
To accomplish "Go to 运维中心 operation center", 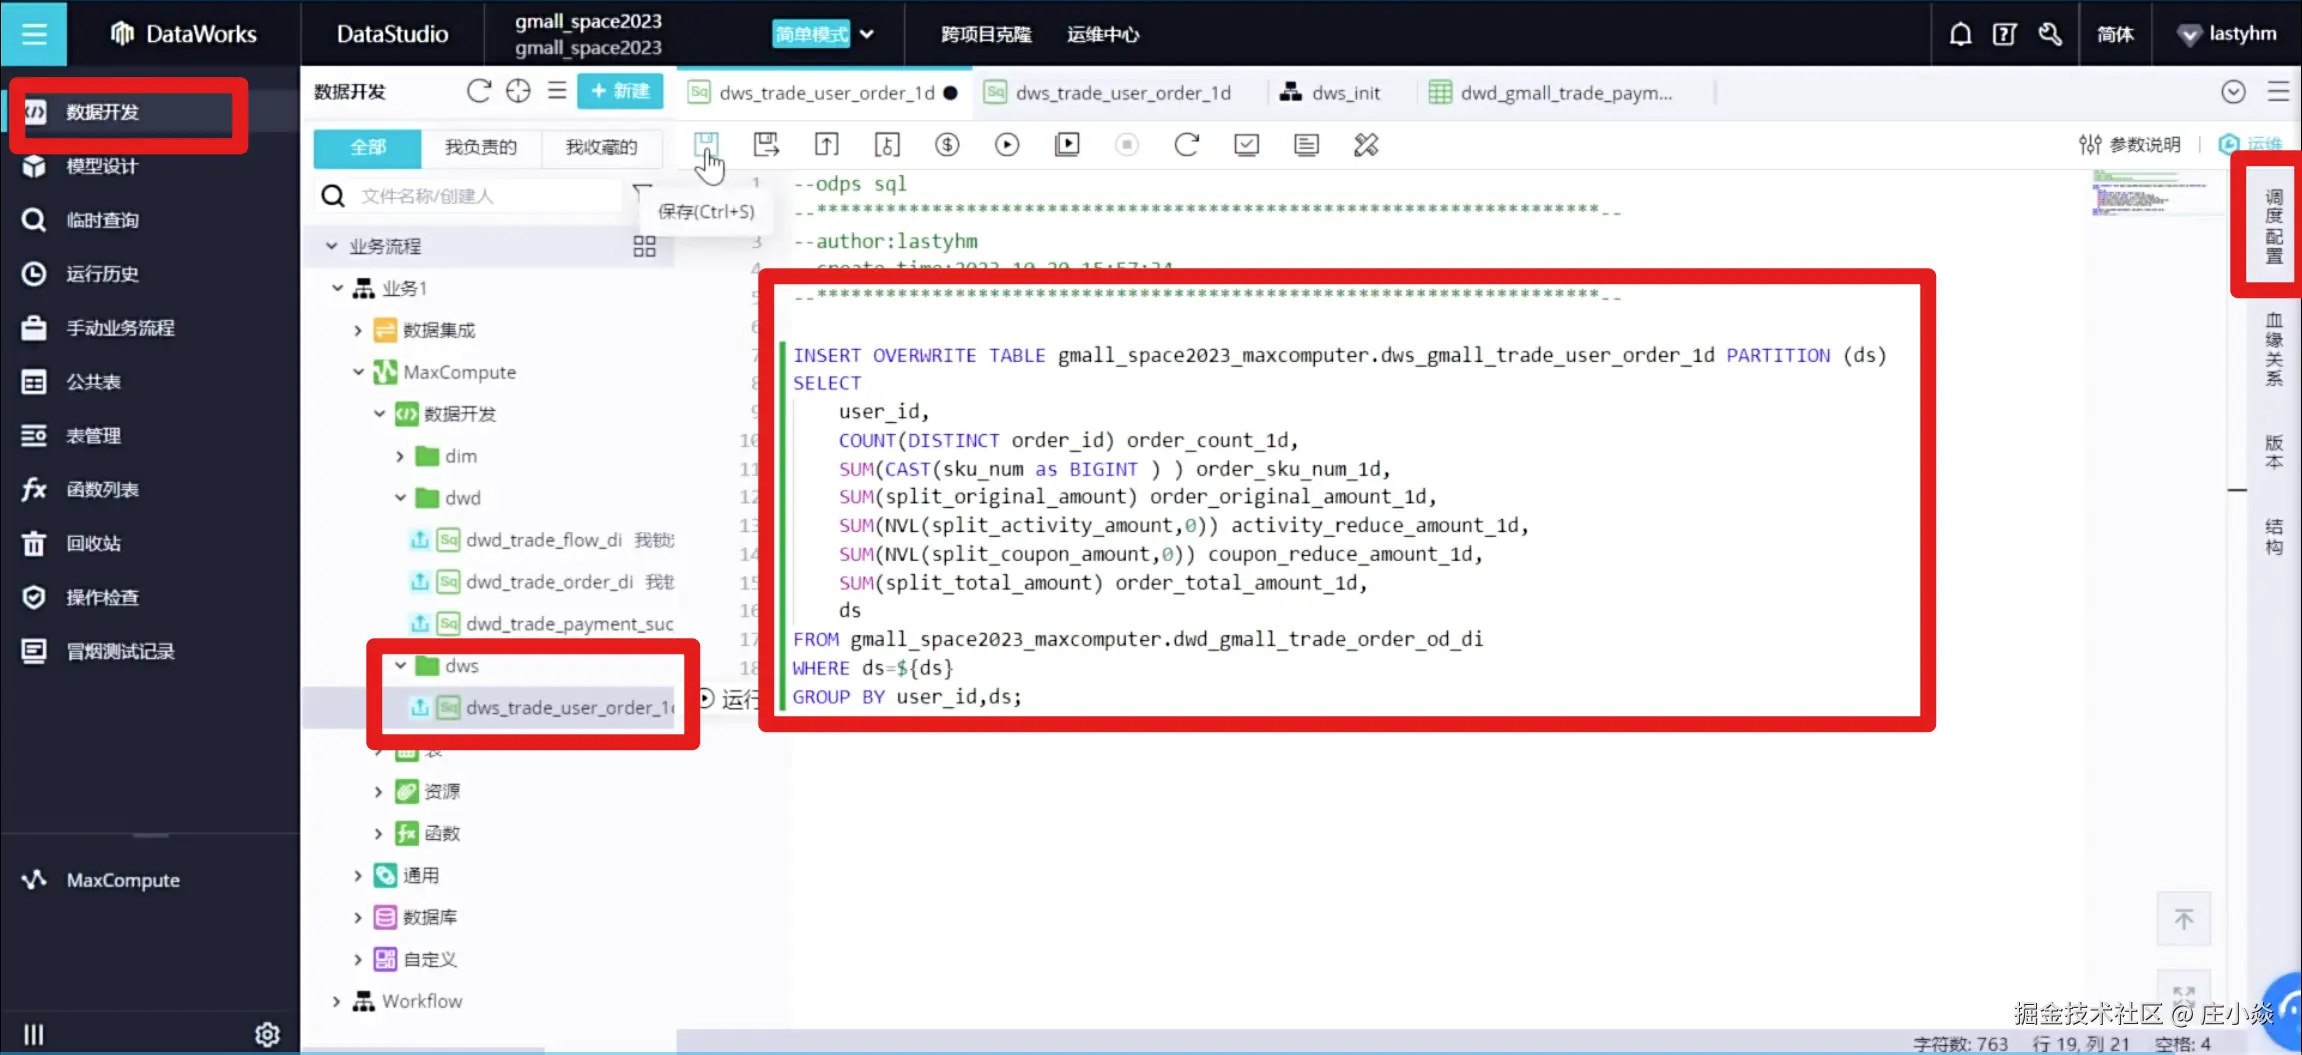I will coord(1102,34).
